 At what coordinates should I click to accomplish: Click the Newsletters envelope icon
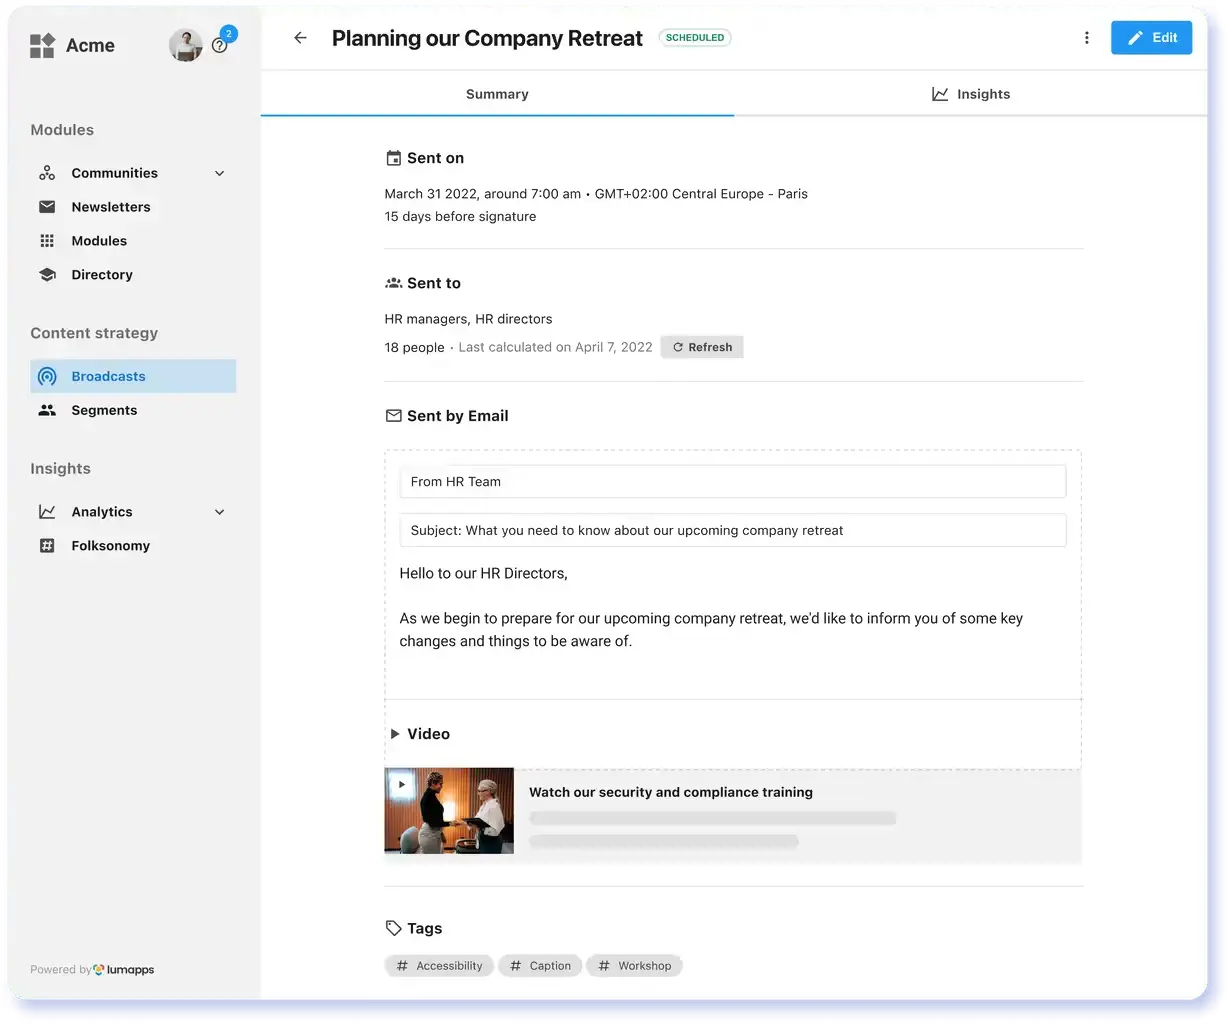pos(47,207)
